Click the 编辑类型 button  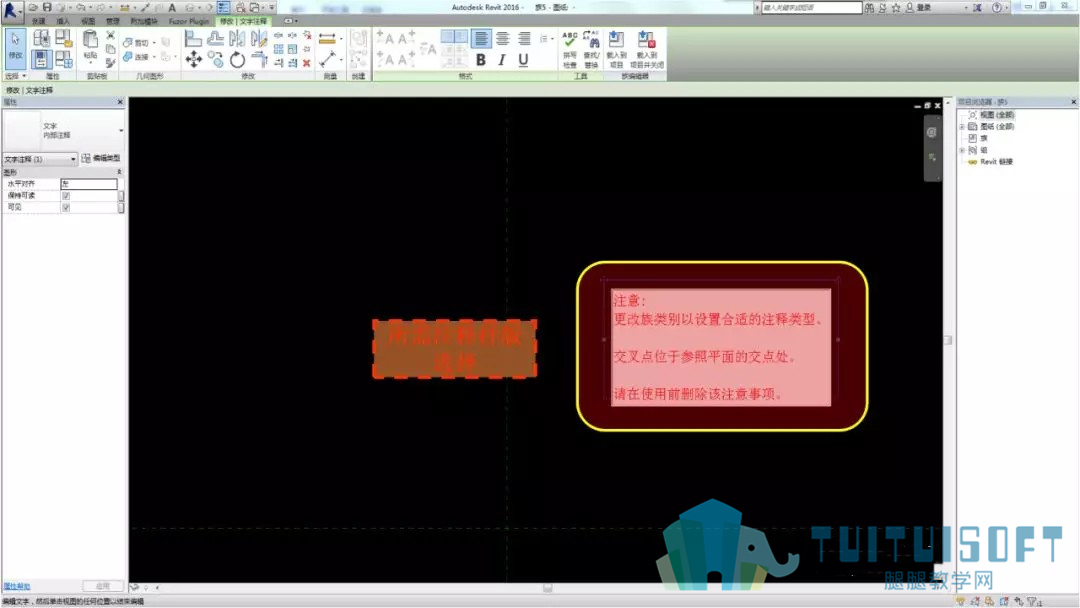click(x=101, y=158)
